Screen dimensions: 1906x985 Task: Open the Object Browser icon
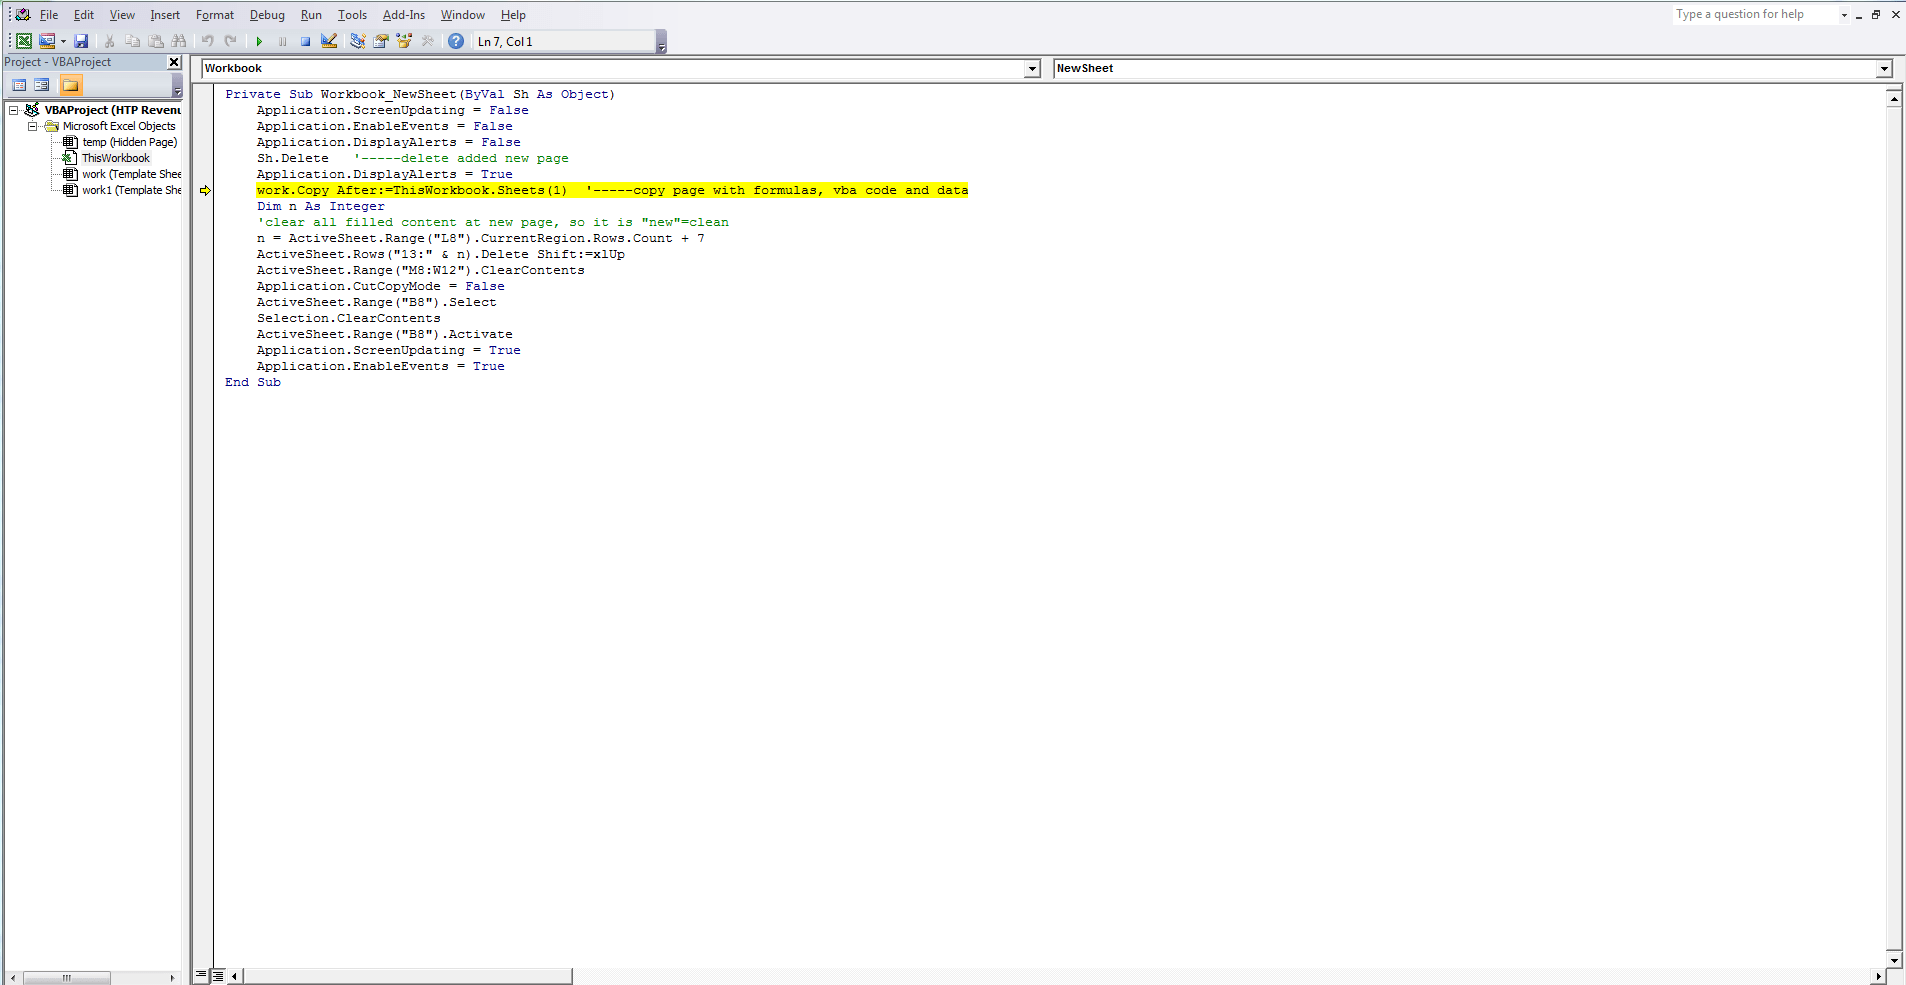point(404,41)
